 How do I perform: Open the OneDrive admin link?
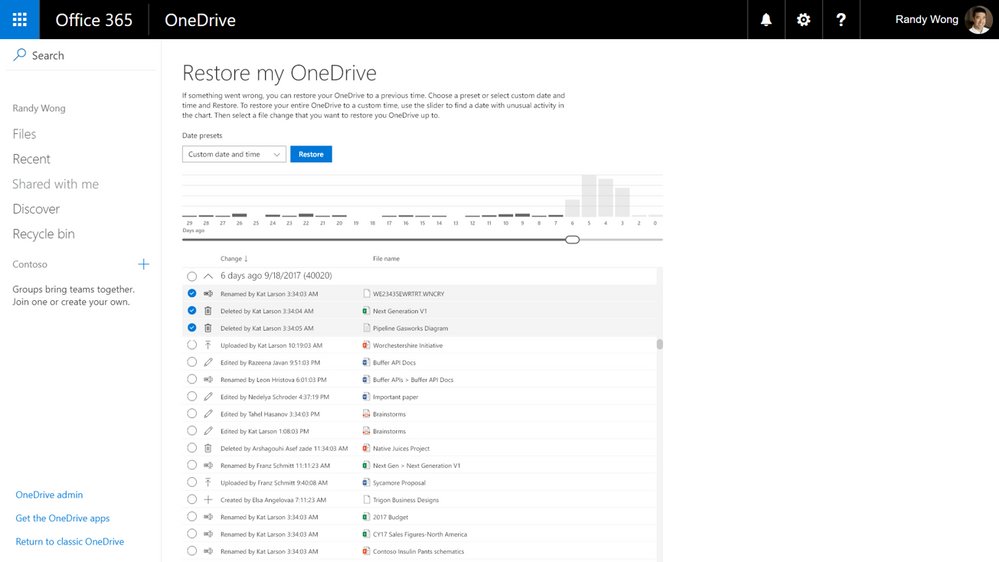(x=49, y=494)
